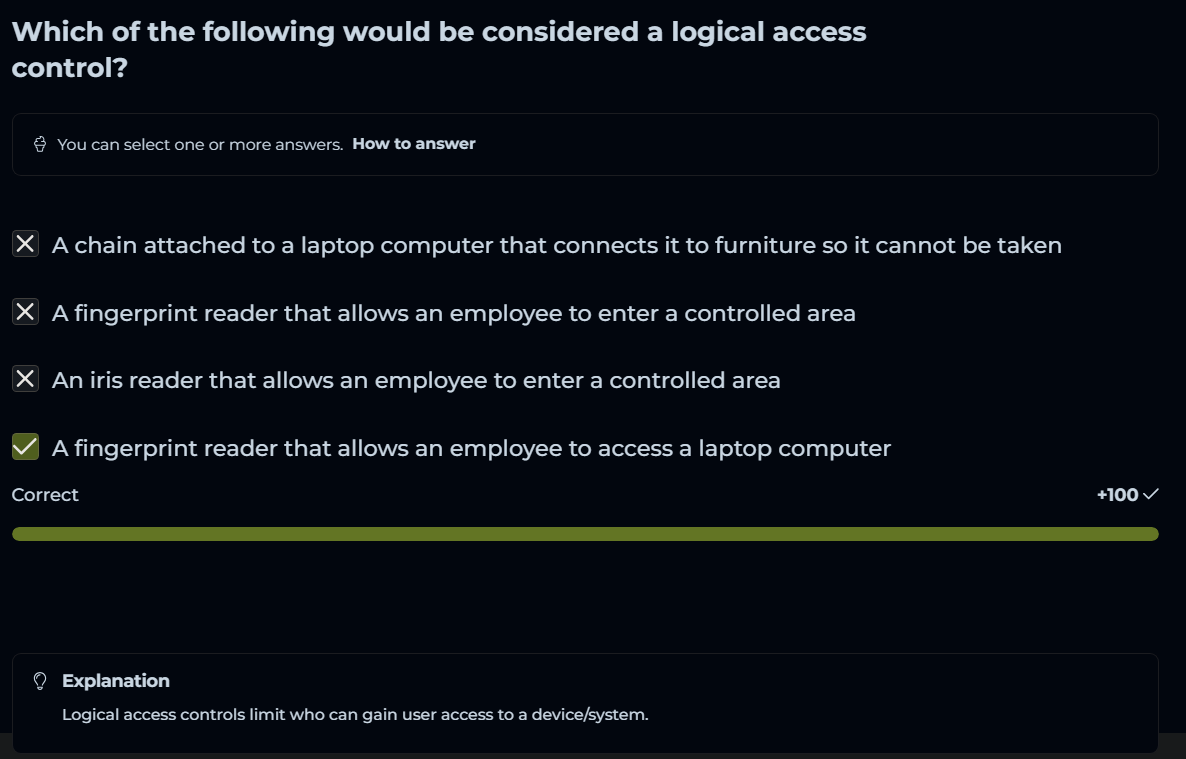Toggle the controlled-area fingerprint reader checkbox
1186x759 pixels.
pos(25,312)
